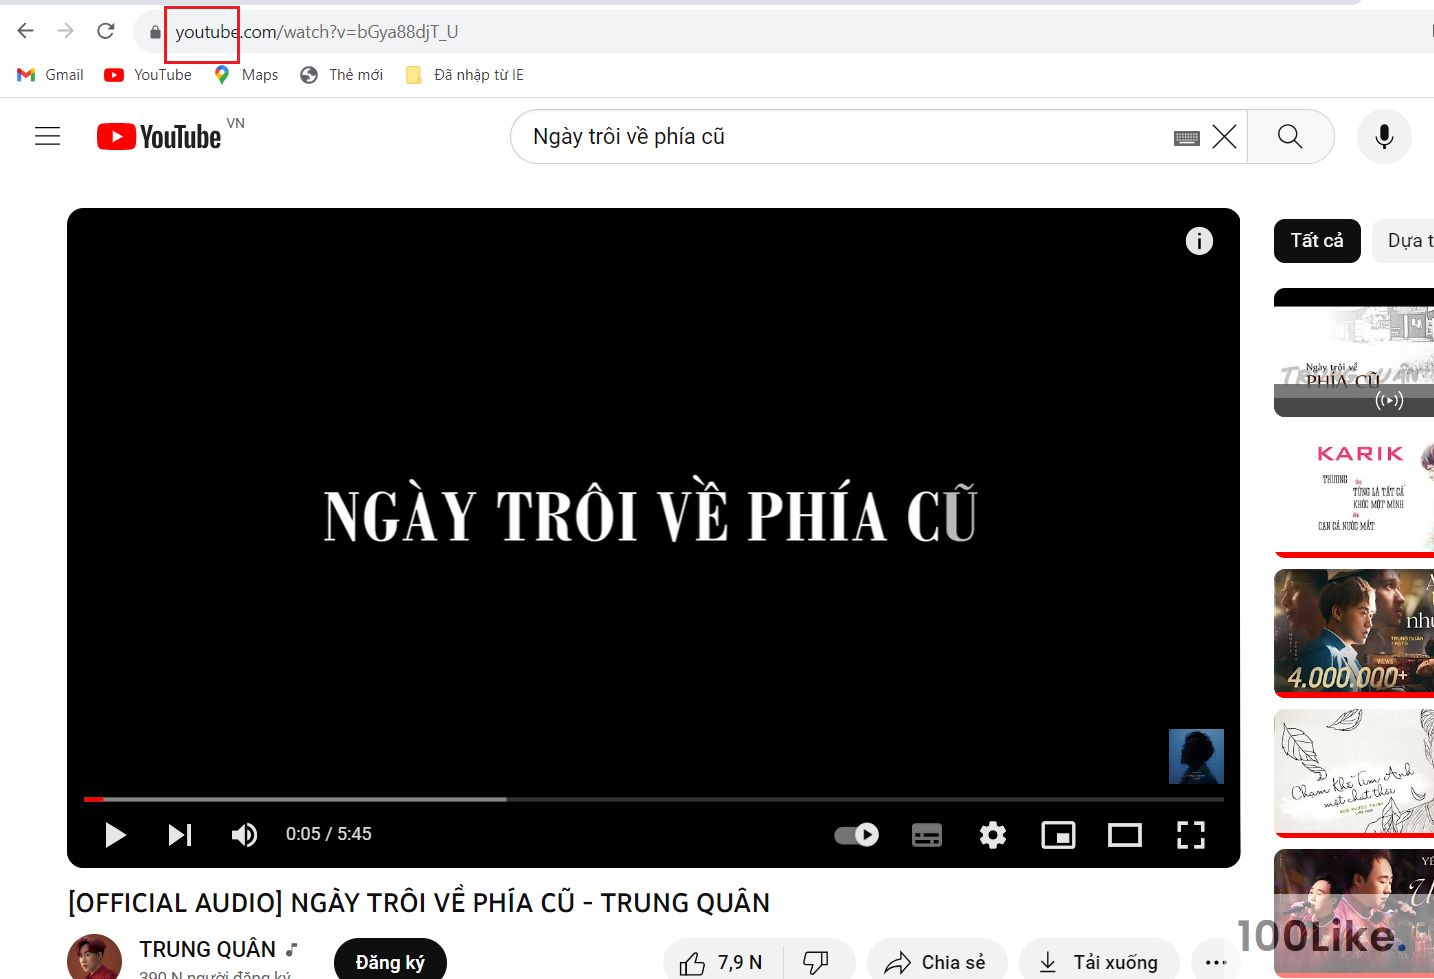Image resolution: width=1434 pixels, height=979 pixels.
Task: Play the video
Action: [x=115, y=835]
